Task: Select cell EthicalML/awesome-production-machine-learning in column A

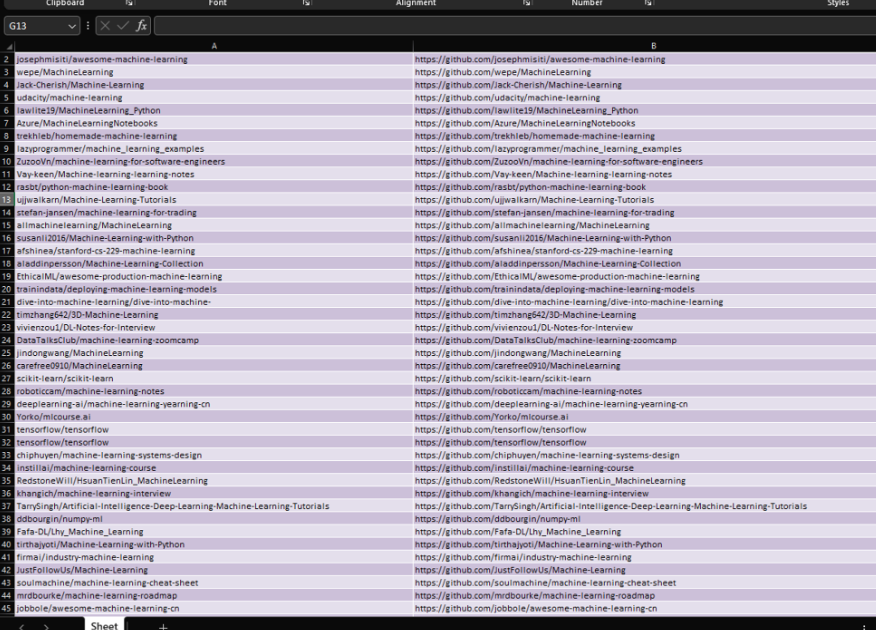Action: pyautogui.click(x=214, y=276)
